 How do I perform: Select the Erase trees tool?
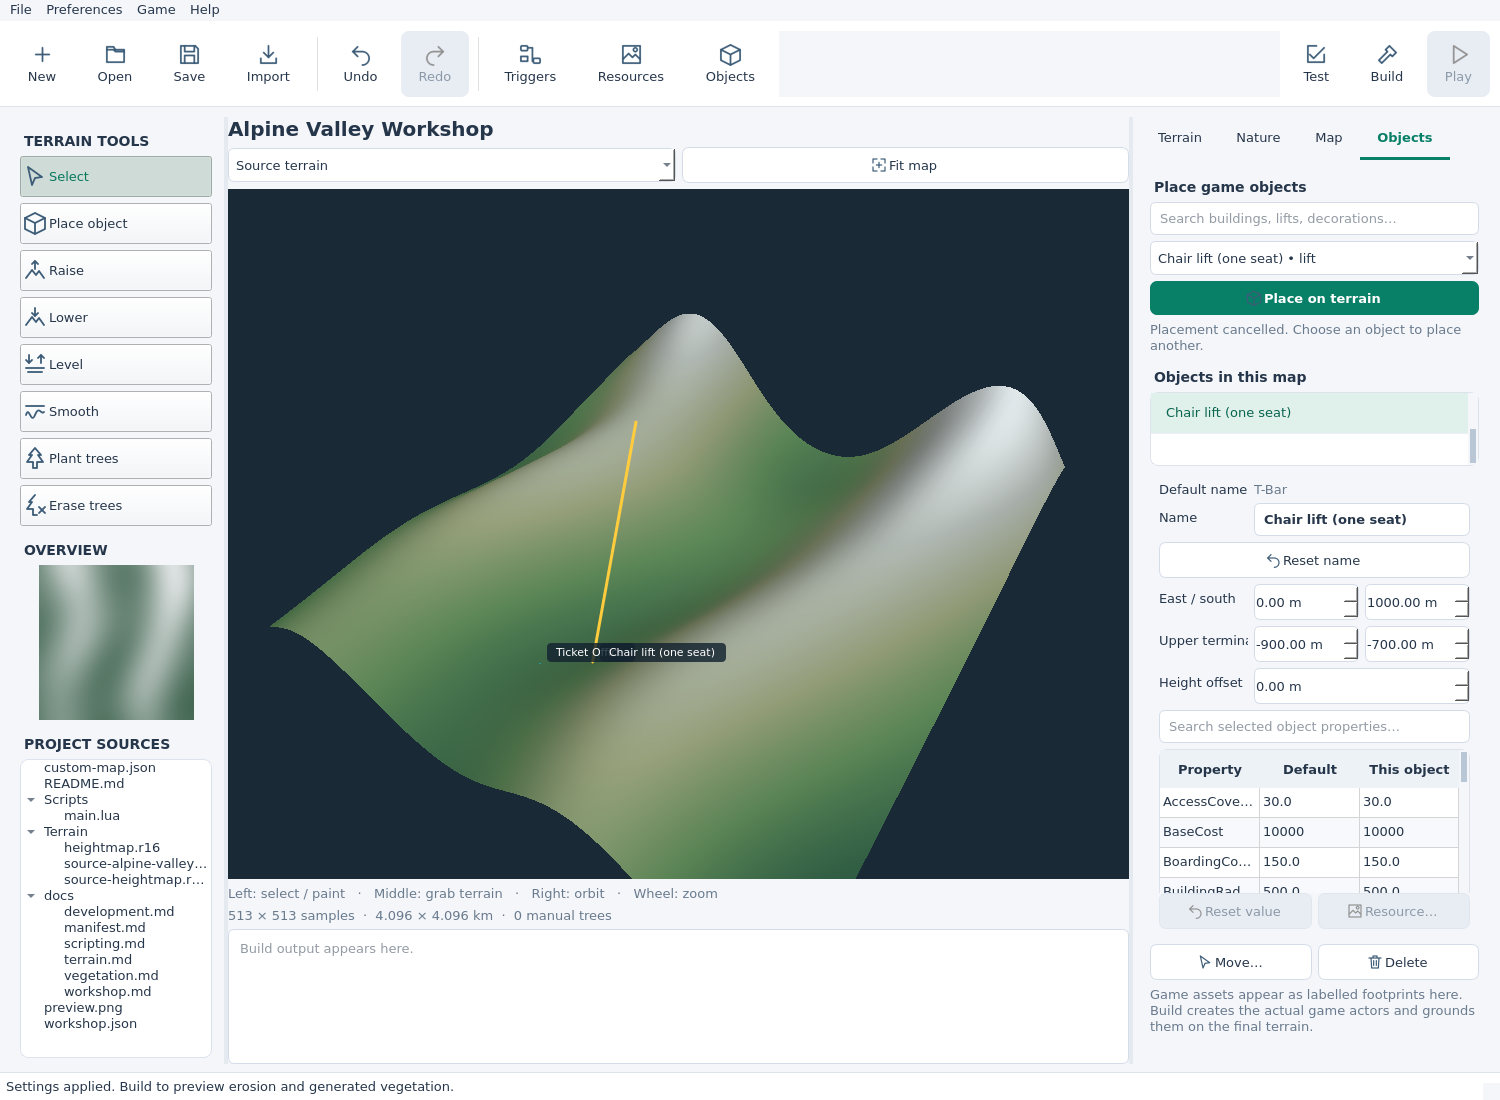pyautogui.click(x=116, y=506)
